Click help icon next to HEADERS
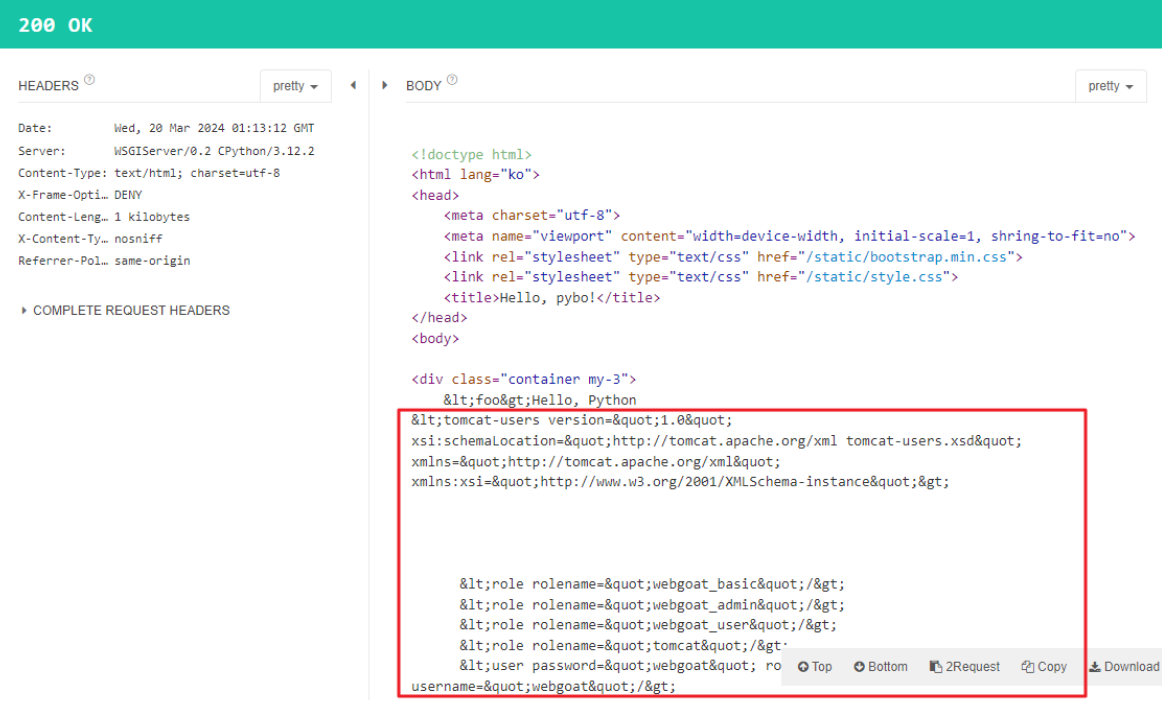Viewport: 1162px width, 703px height. (89, 79)
